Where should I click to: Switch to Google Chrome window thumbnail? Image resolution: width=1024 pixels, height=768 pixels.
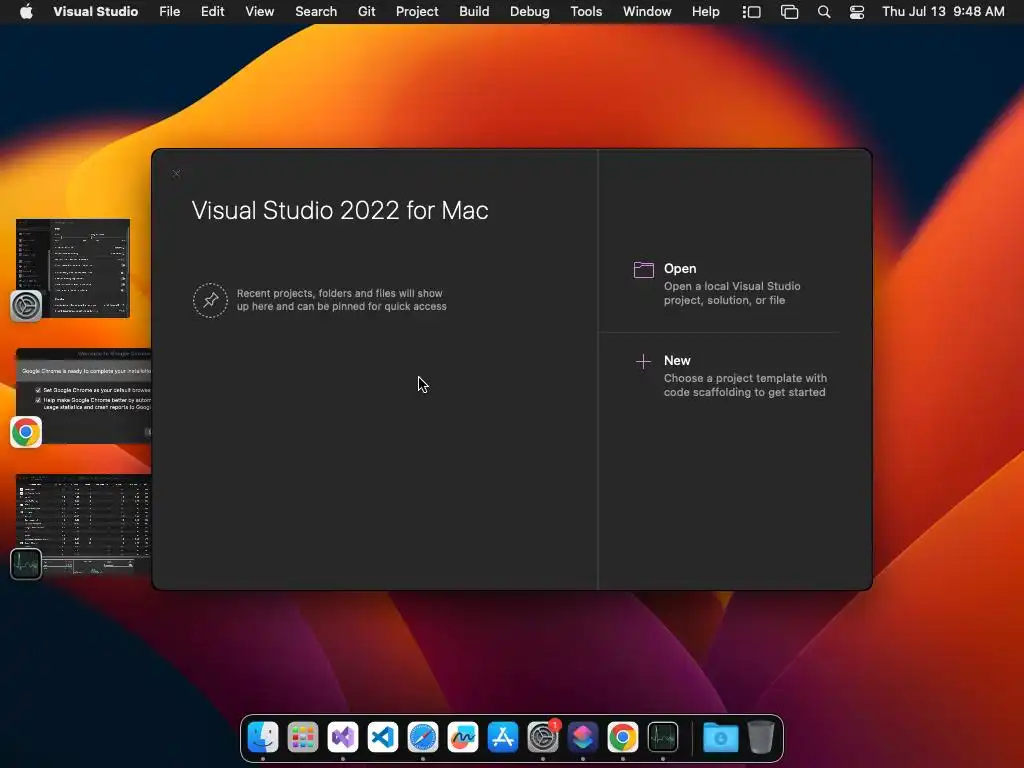(83, 396)
